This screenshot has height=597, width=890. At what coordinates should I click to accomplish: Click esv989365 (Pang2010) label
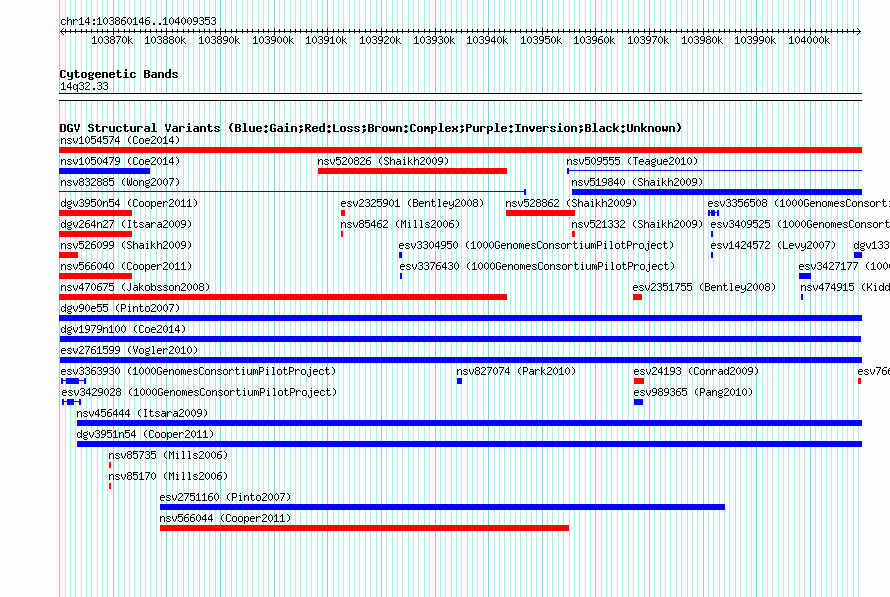(693, 392)
